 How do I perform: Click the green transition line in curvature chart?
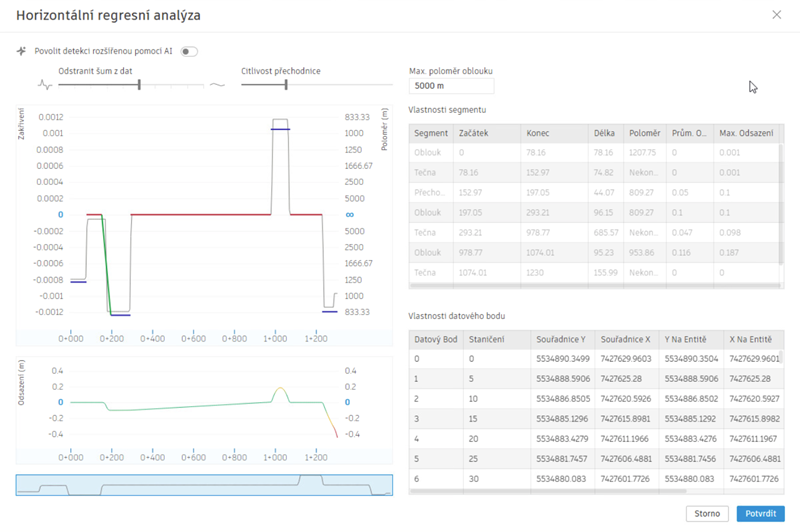pyautogui.click(x=106, y=265)
